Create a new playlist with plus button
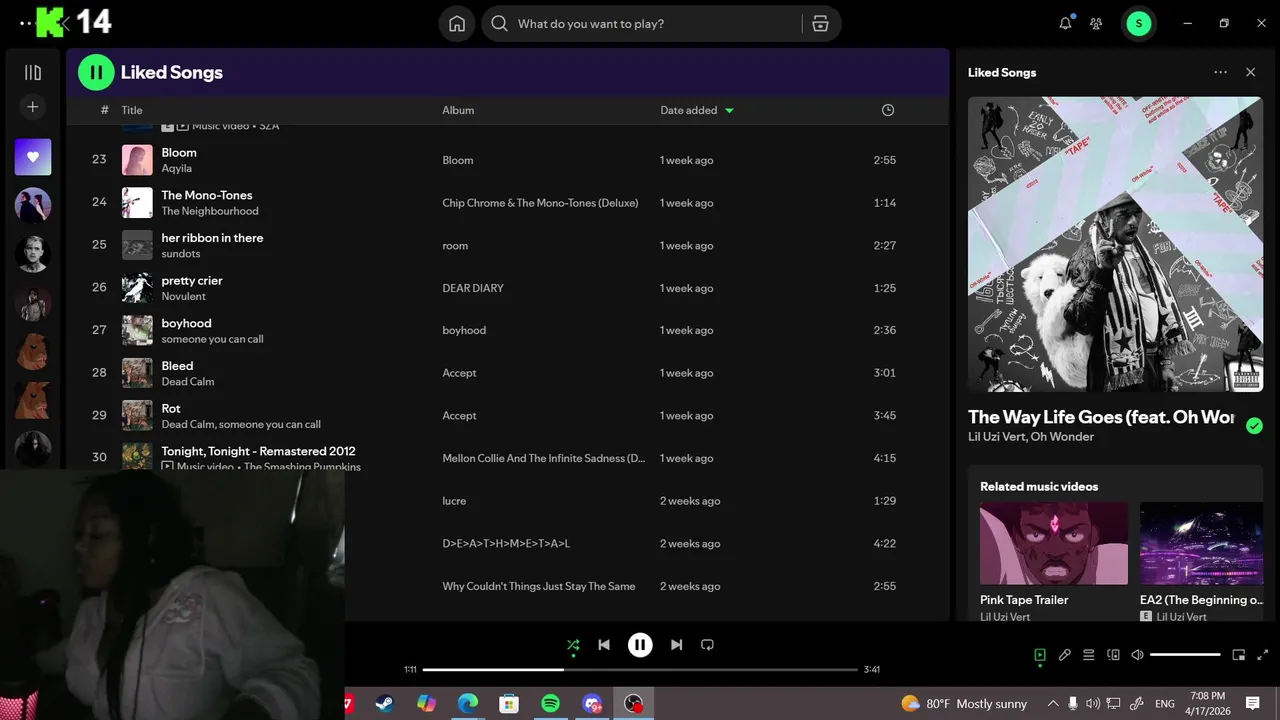1280x720 pixels. click(33, 107)
